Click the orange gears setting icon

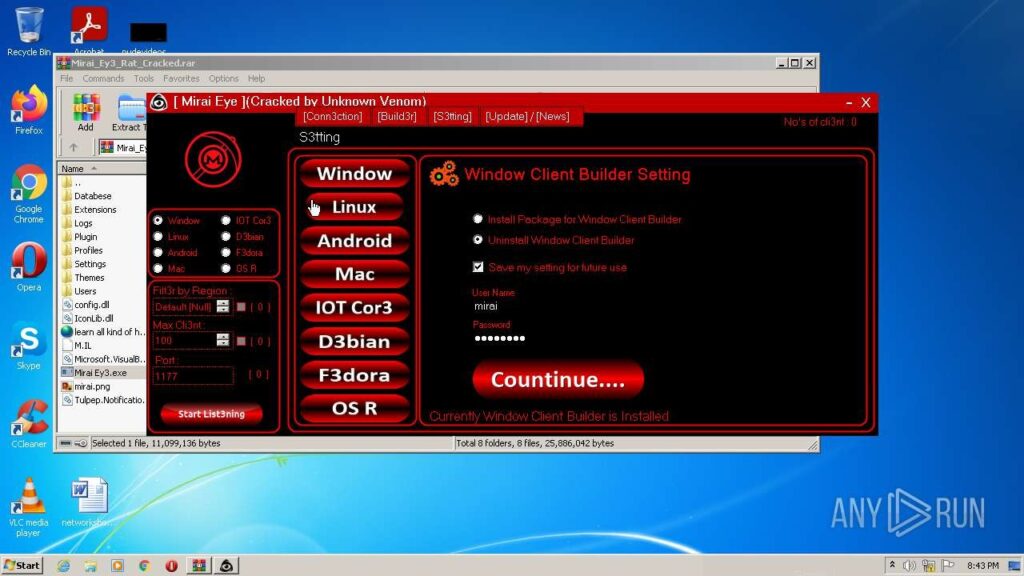[x=444, y=174]
